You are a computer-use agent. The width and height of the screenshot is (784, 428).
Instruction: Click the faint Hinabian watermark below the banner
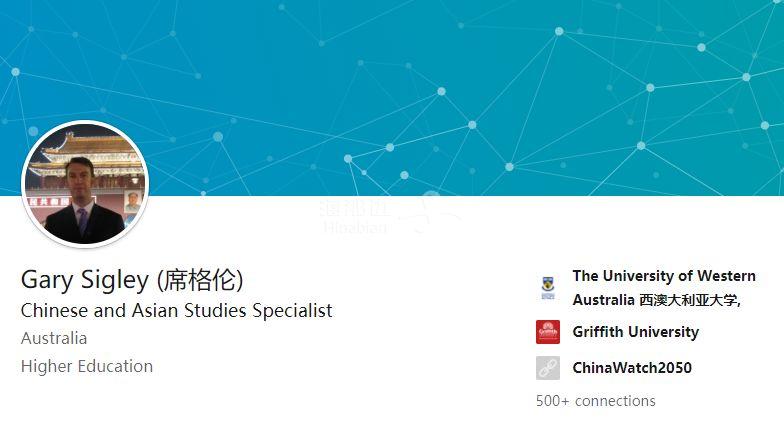coord(356,218)
